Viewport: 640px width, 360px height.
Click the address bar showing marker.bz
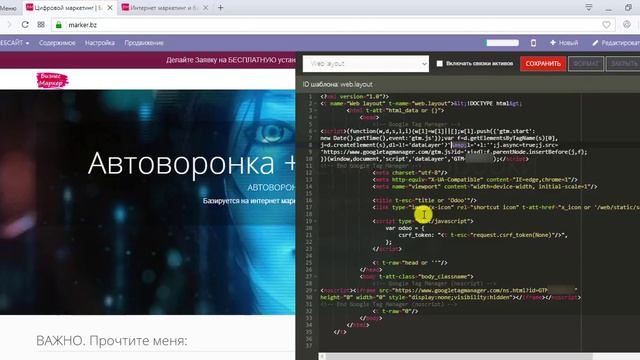coord(333,25)
